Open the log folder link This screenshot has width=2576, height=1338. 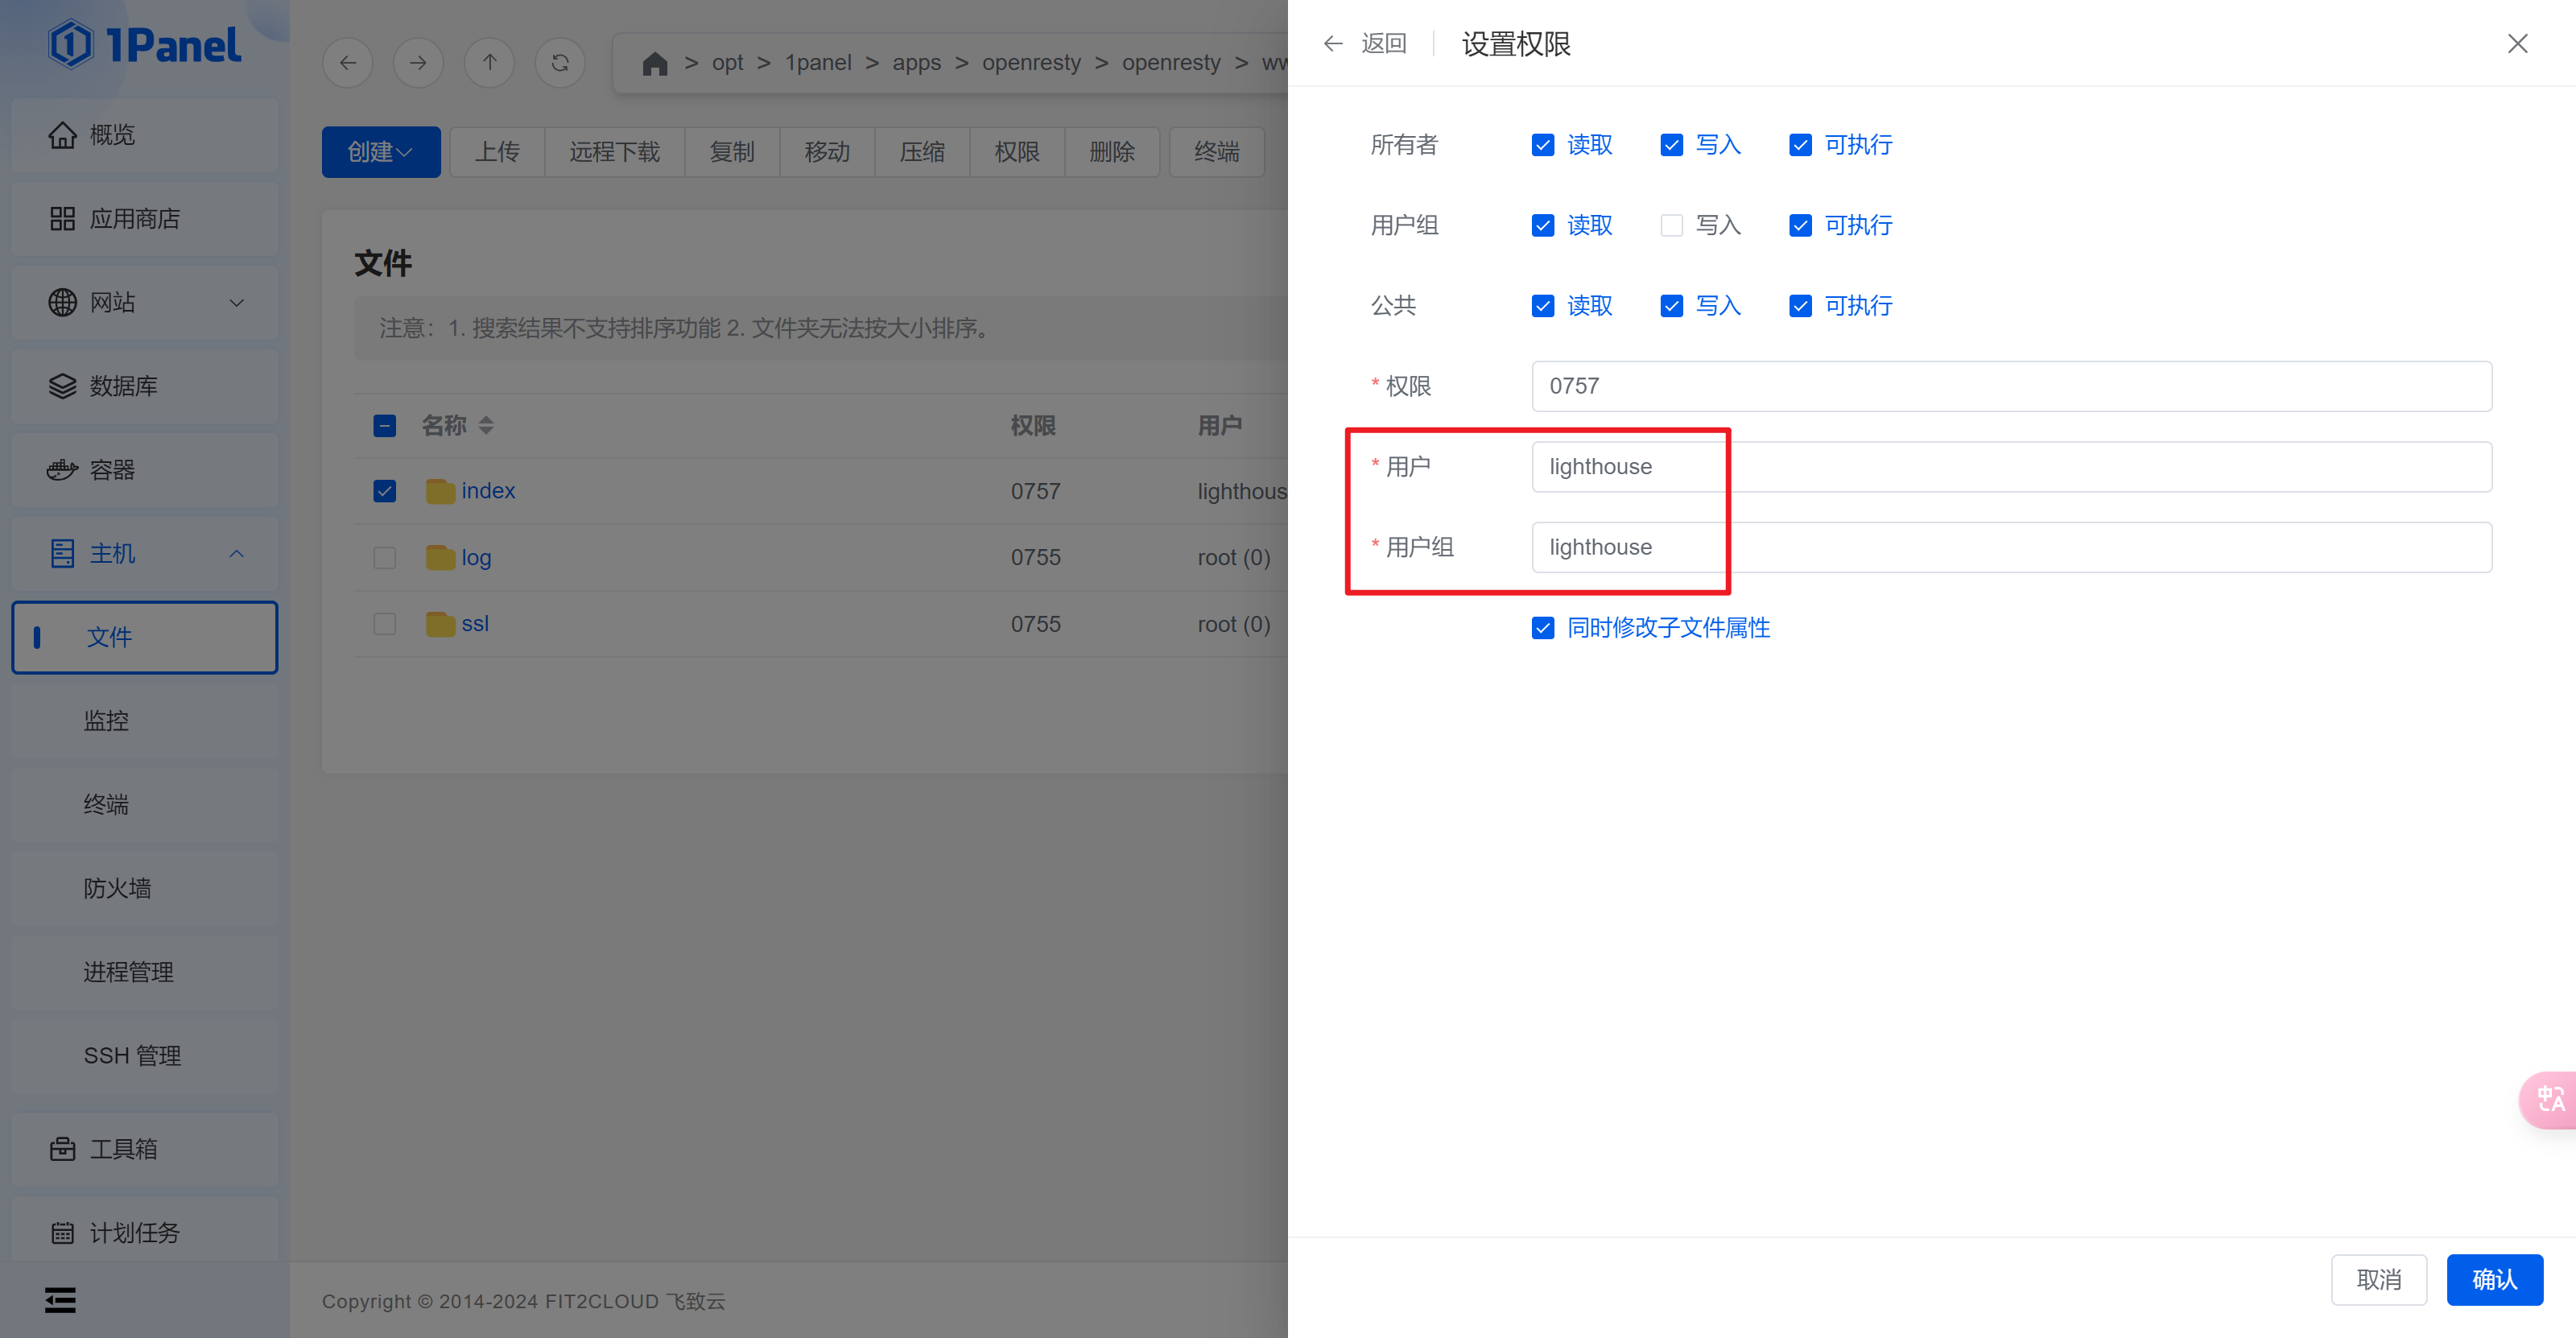pyautogui.click(x=476, y=557)
